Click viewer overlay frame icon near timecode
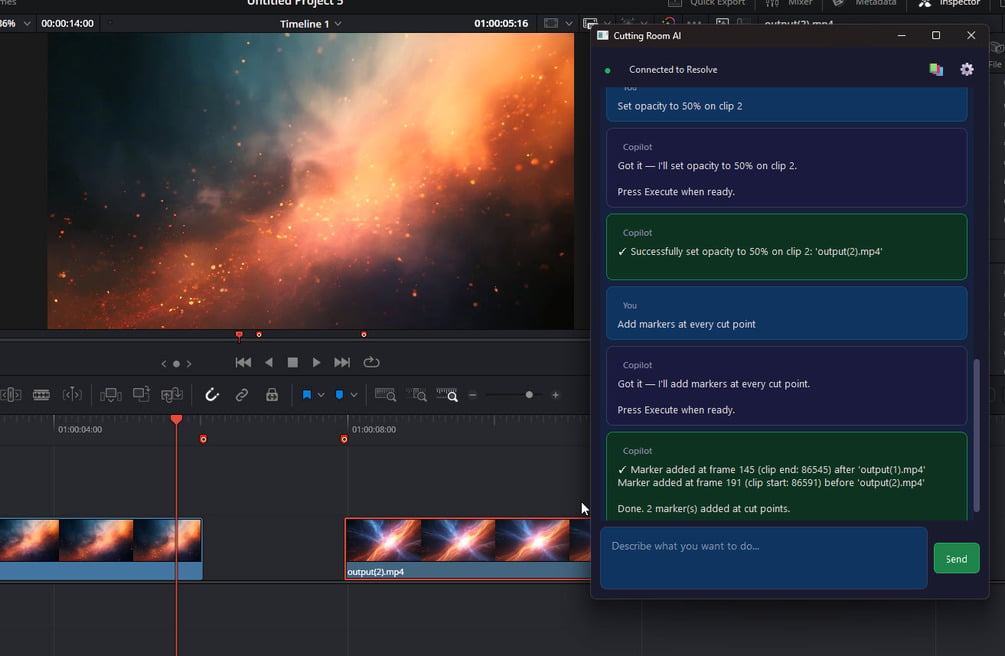This screenshot has height=656, width=1005. coord(551,23)
